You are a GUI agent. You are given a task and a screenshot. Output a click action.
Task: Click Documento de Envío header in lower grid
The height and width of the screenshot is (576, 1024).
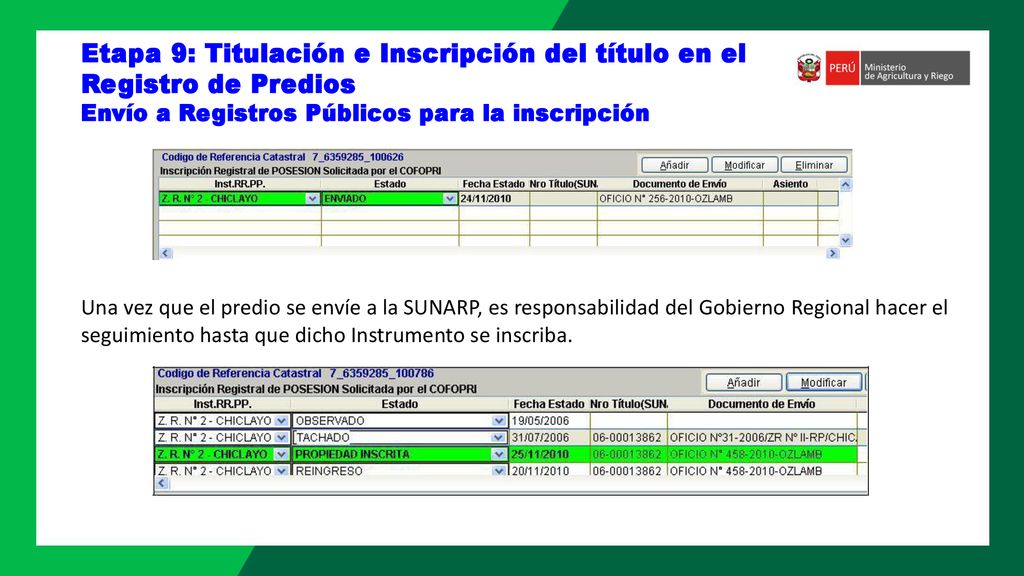click(761, 404)
